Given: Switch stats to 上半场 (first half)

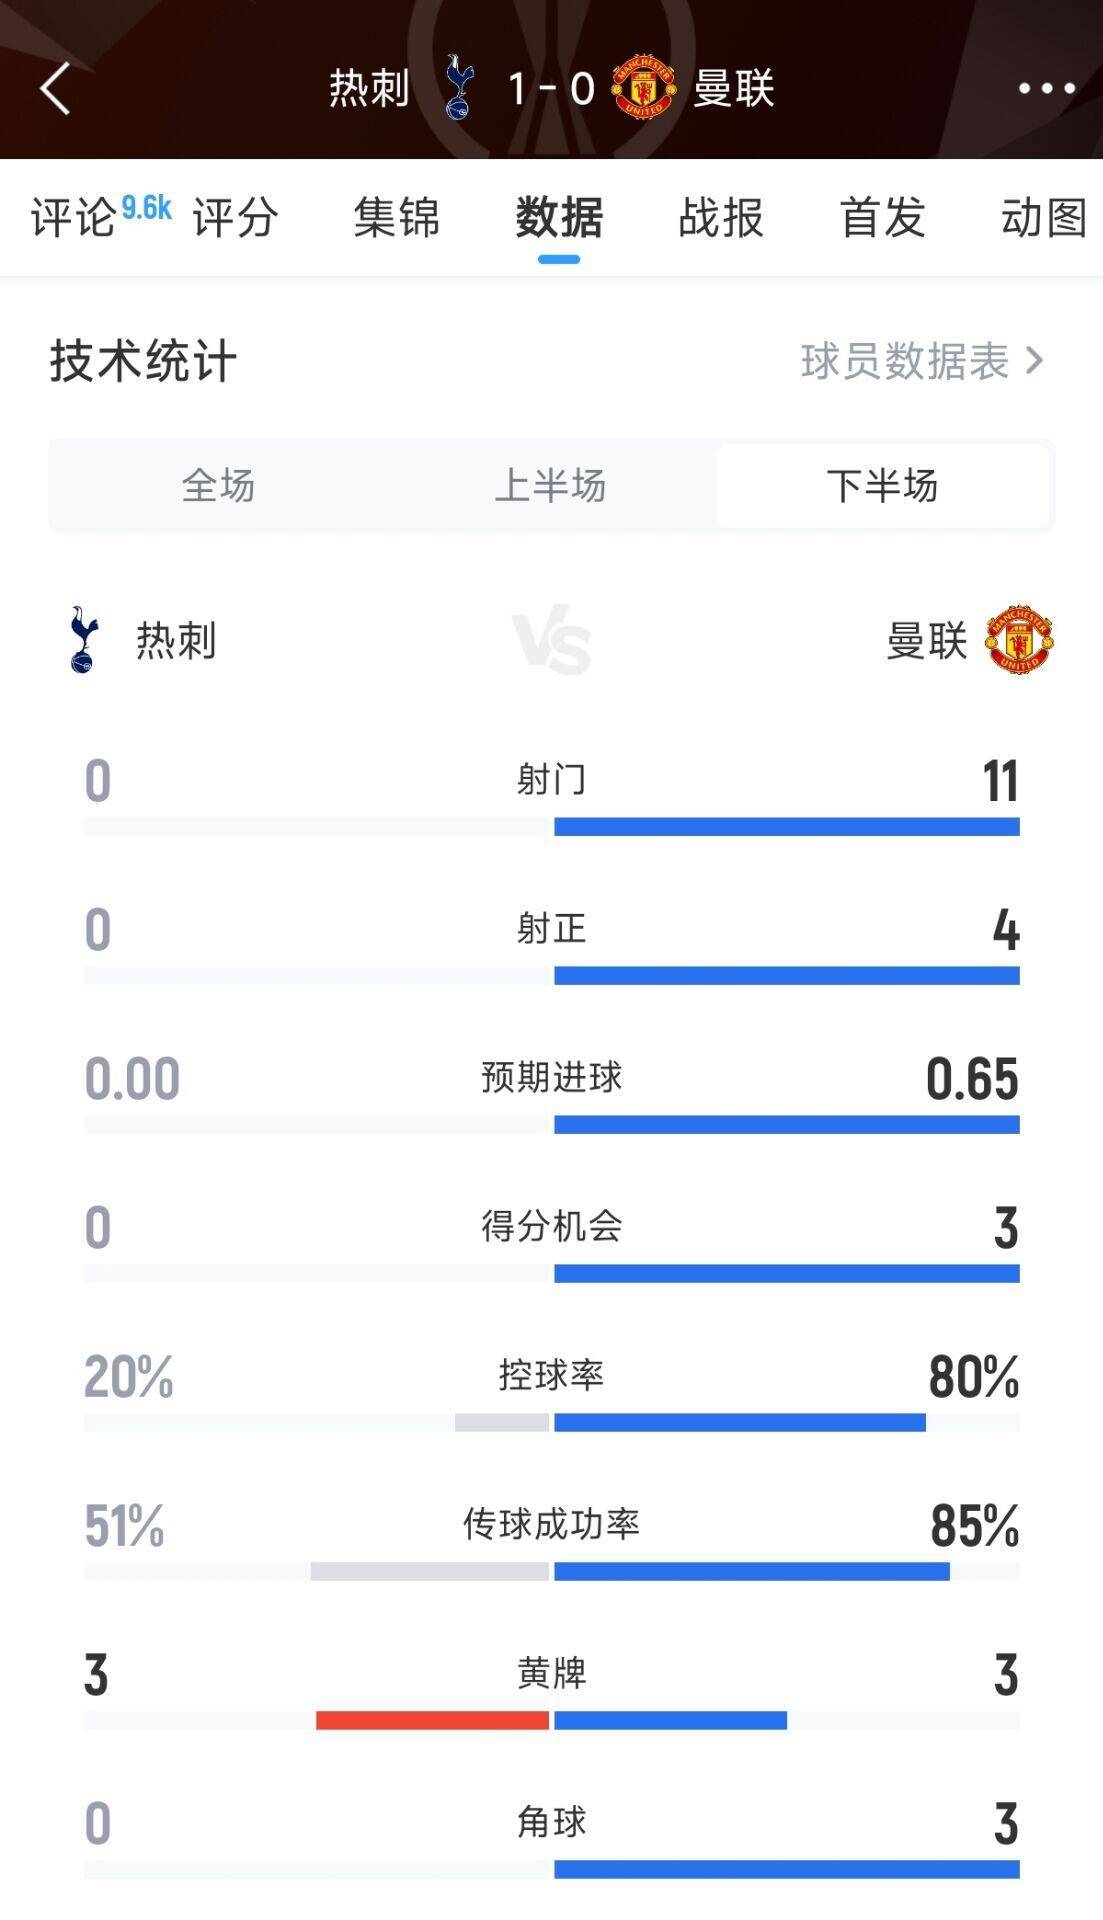Looking at the screenshot, I should pyautogui.click(x=552, y=487).
